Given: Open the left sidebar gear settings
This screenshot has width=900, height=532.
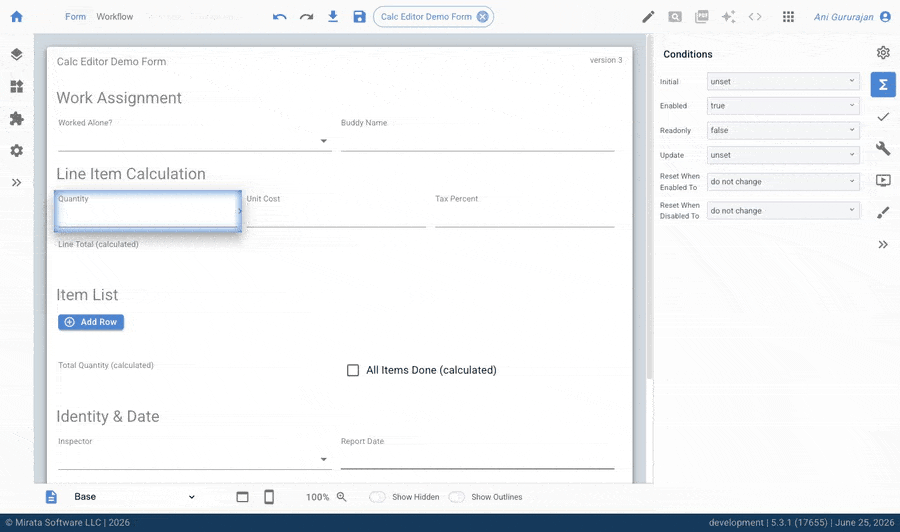Looking at the screenshot, I should (x=17, y=150).
